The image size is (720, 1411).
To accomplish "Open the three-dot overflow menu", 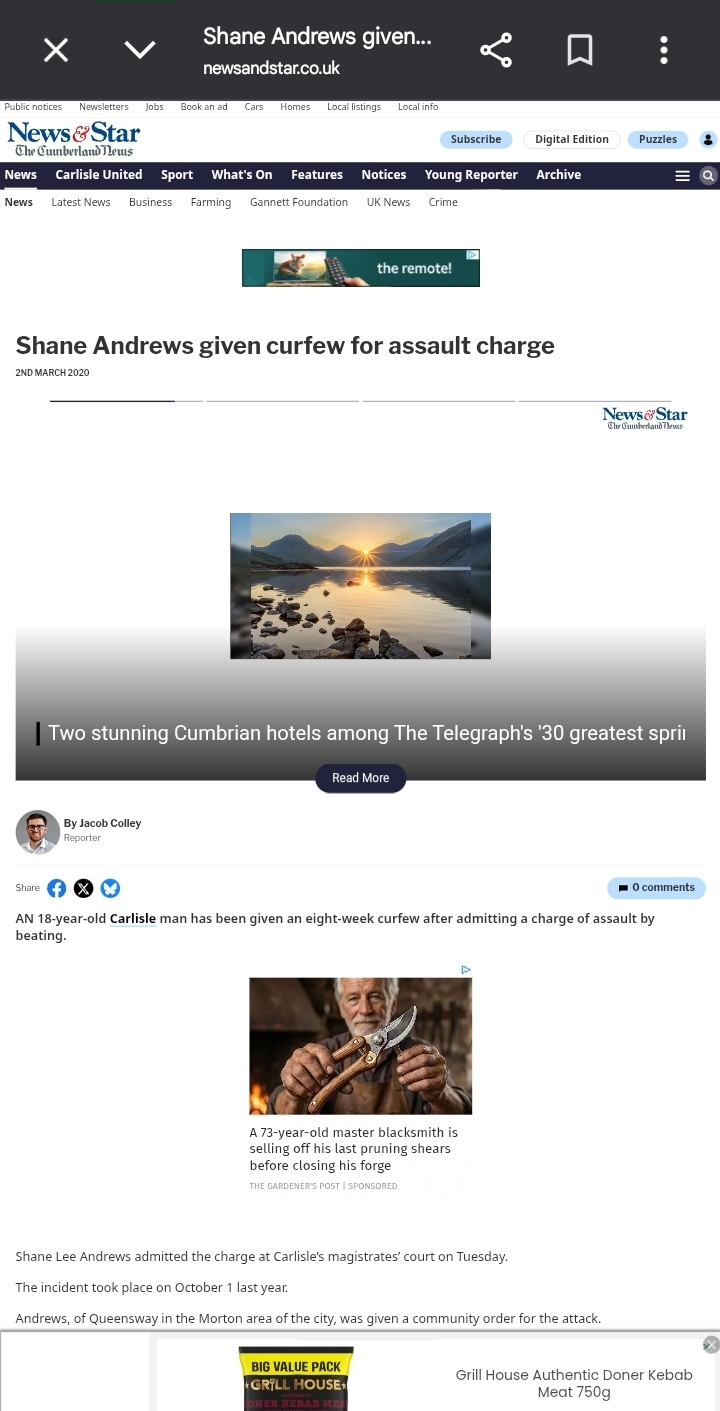I will point(664,50).
